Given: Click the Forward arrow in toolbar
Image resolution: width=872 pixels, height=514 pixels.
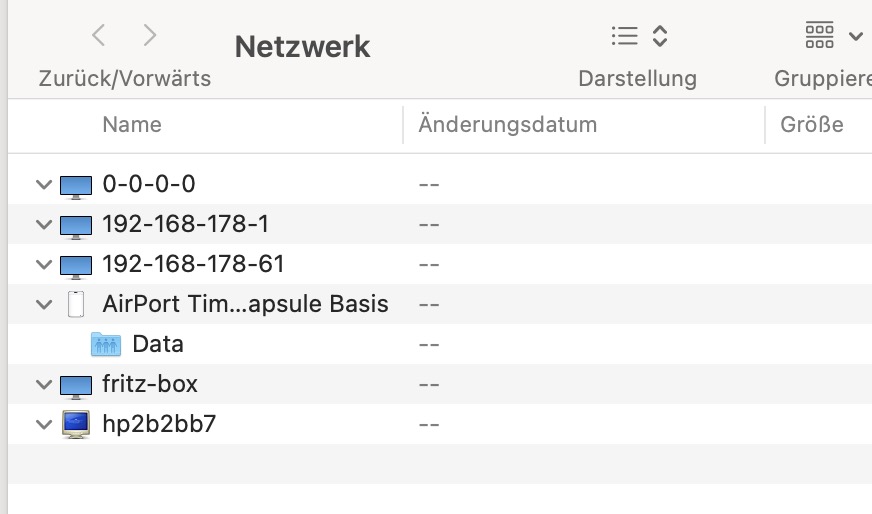Looking at the screenshot, I should pos(150,36).
